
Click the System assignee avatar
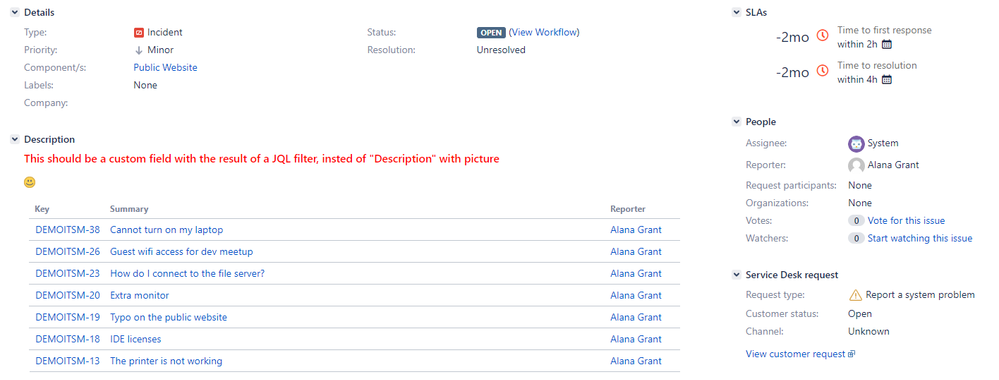856,143
